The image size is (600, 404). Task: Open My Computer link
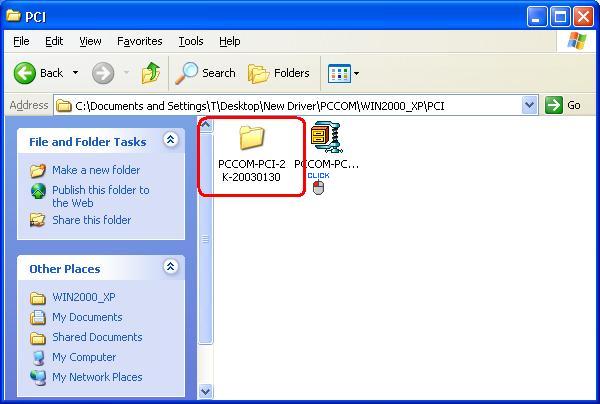(x=84, y=357)
